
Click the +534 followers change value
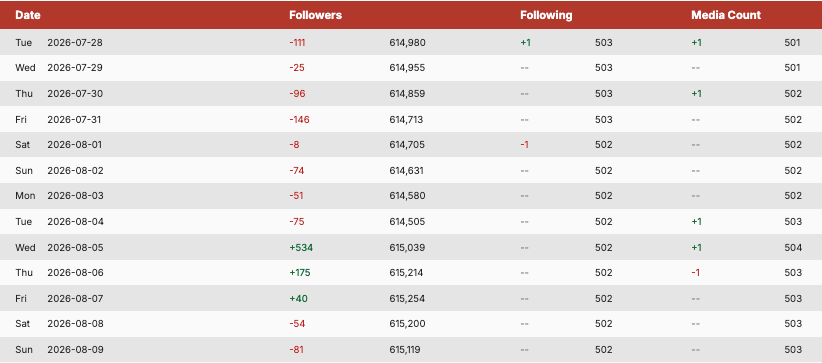(301, 247)
